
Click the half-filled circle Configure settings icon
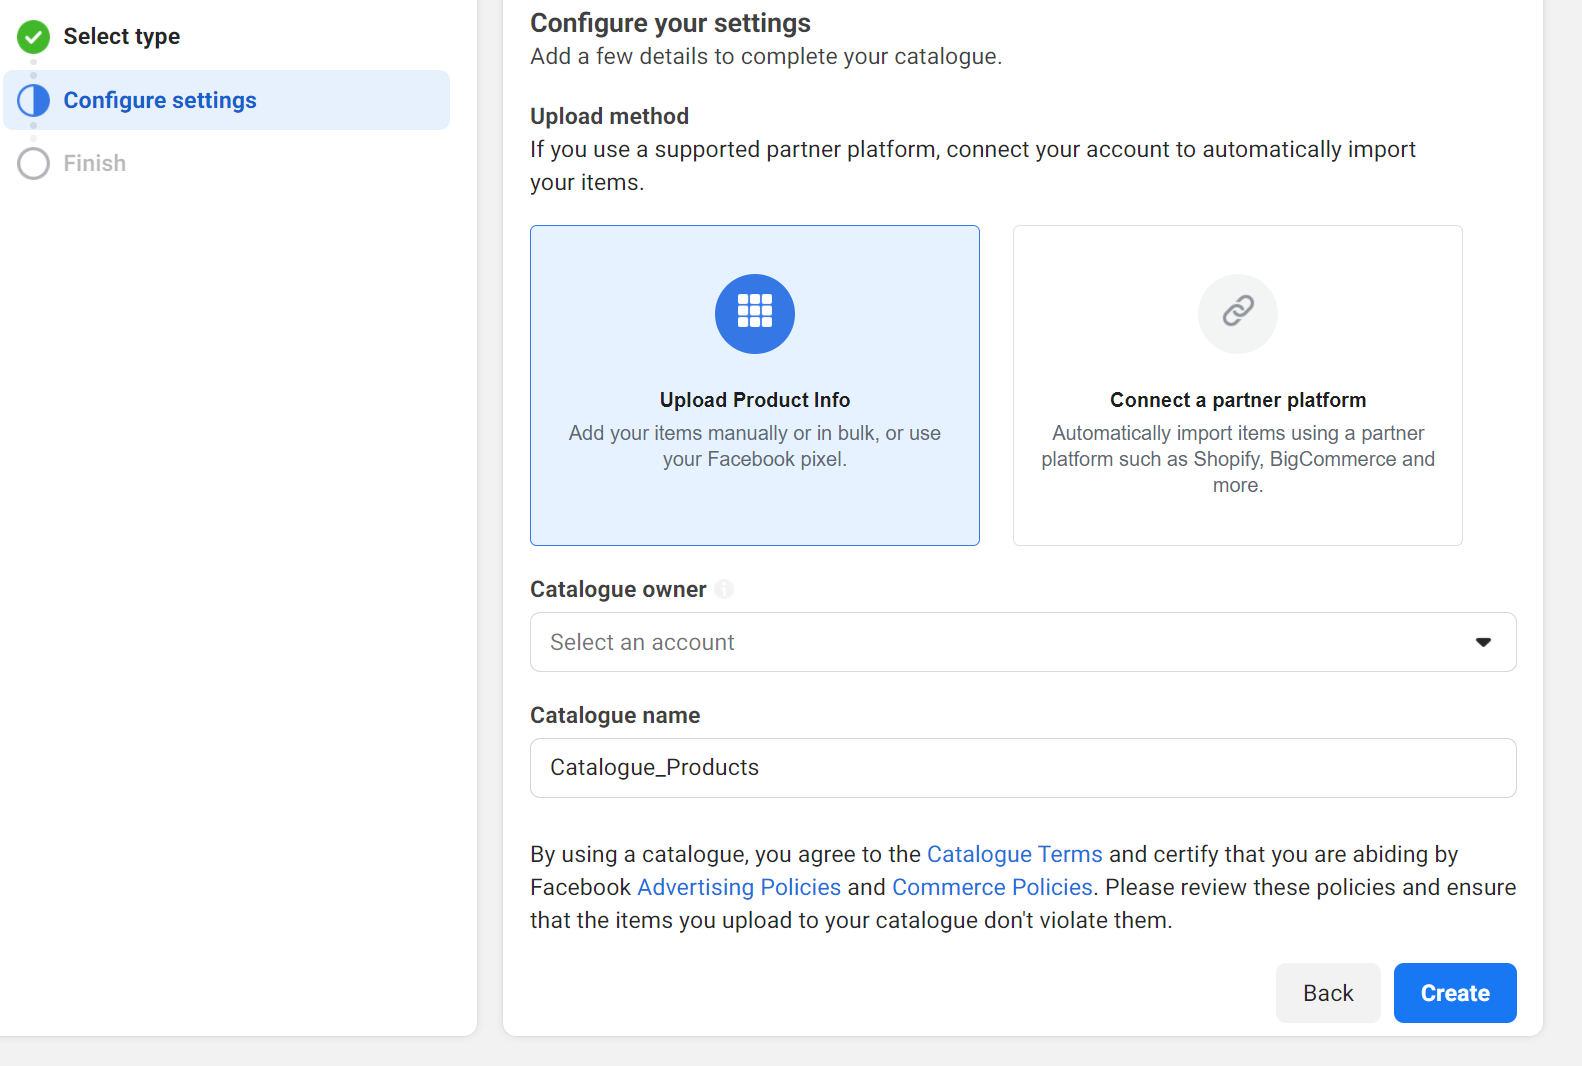tap(33, 100)
